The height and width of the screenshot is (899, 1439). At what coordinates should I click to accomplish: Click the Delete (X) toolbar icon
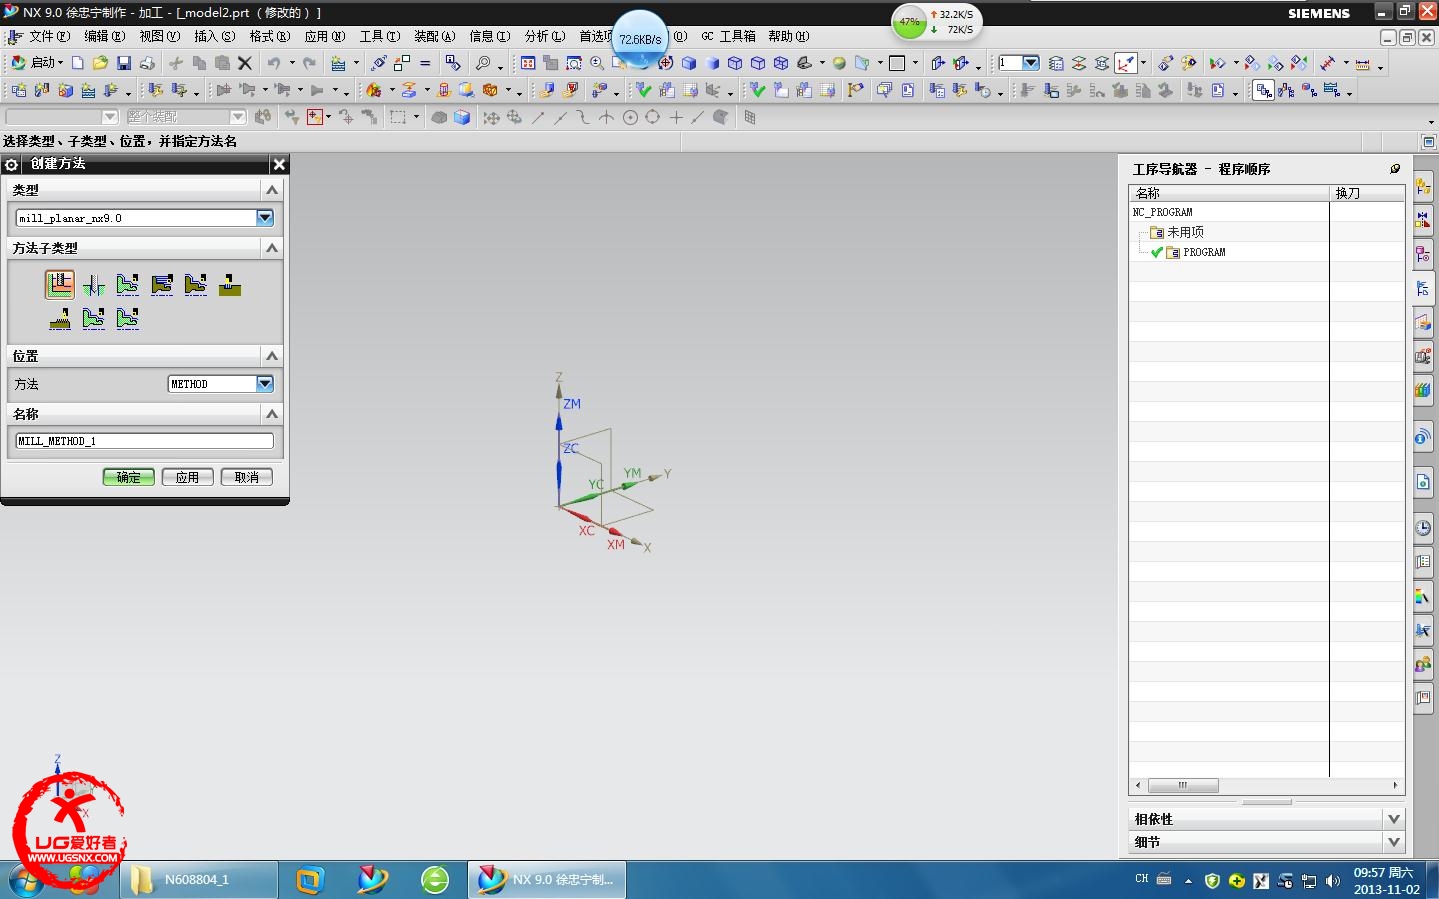[x=245, y=63]
